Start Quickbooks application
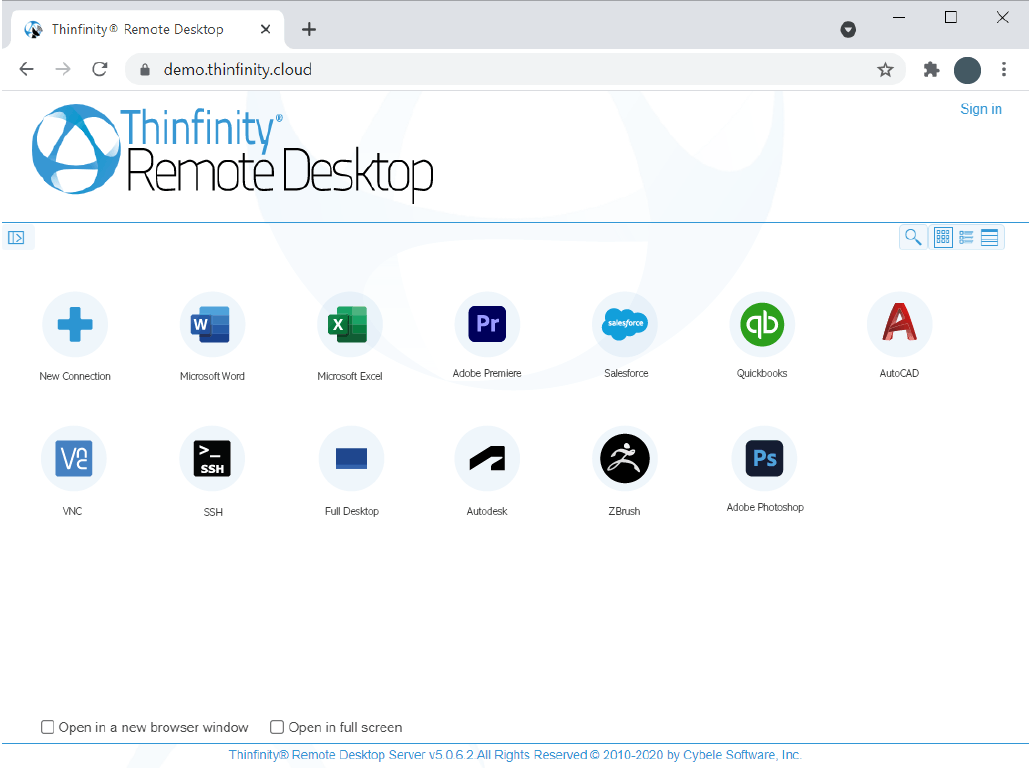Viewport: 1029px width, 768px height. 762,324
